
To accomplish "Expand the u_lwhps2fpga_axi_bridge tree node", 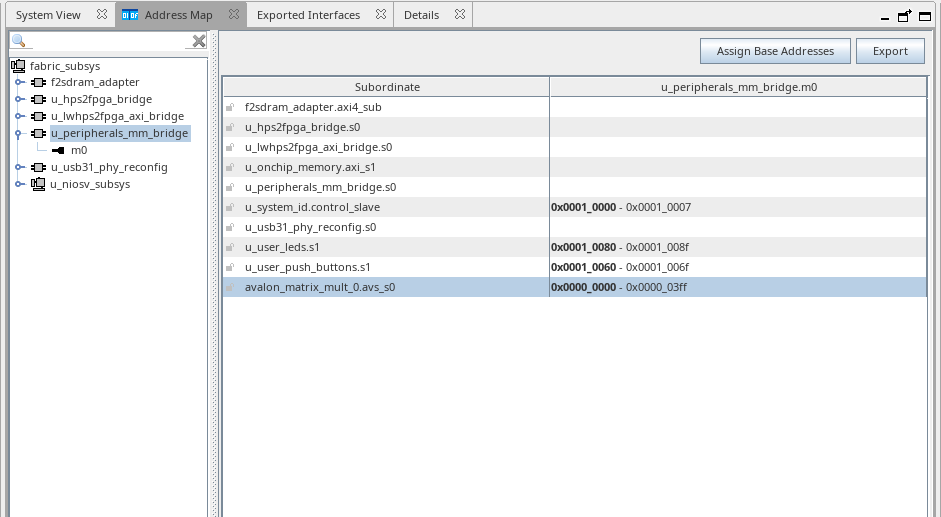I will pos(19,116).
